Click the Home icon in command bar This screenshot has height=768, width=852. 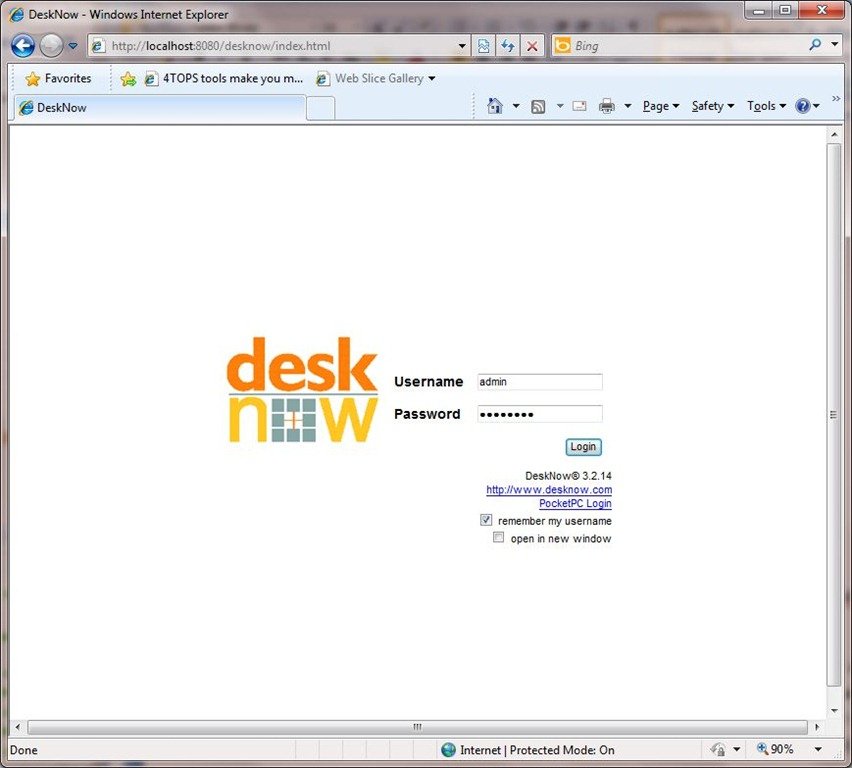(x=494, y=106)
